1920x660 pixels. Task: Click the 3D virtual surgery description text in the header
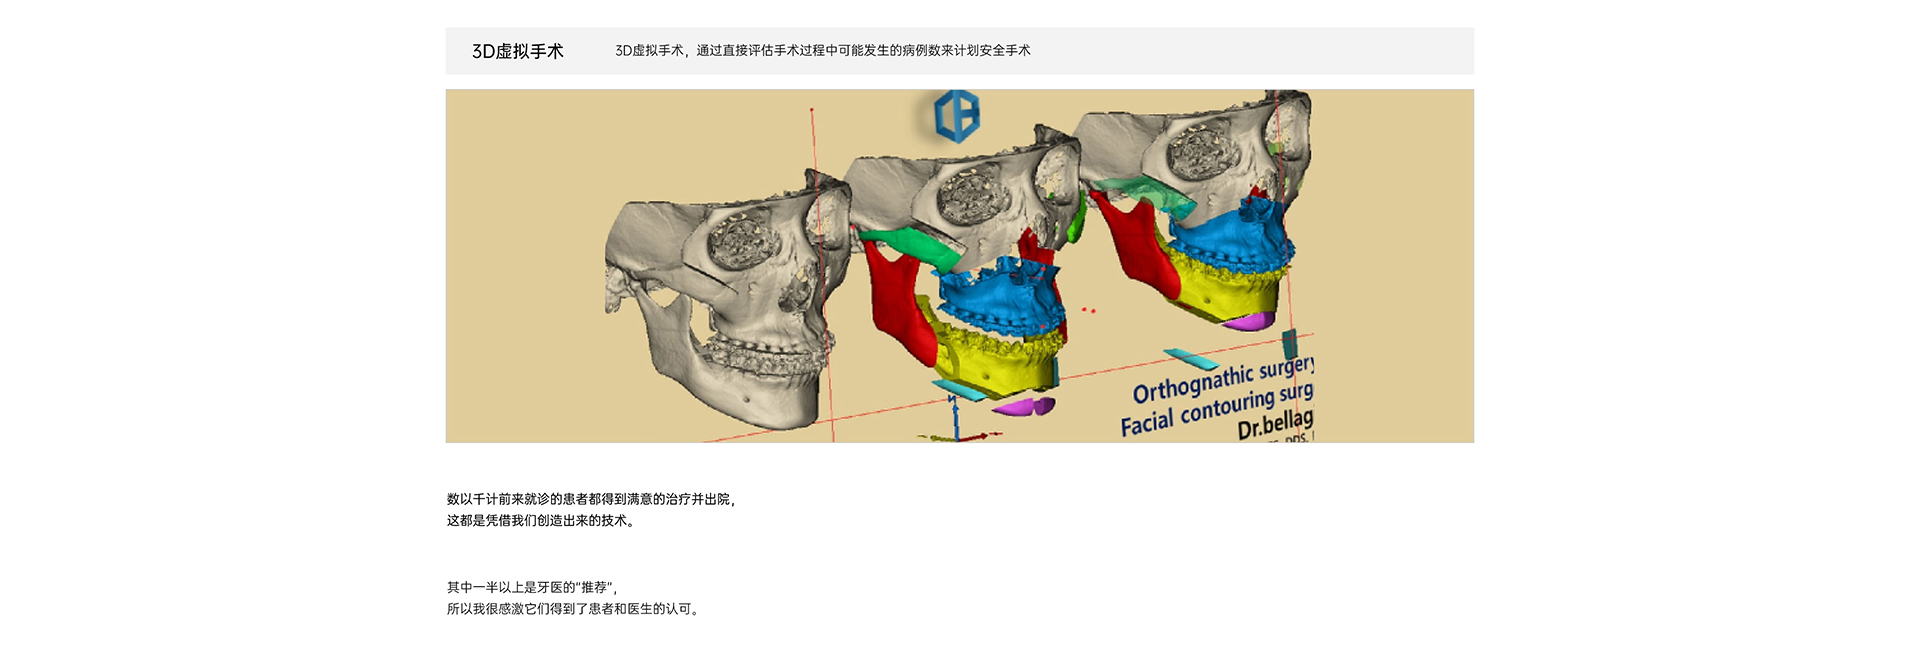(x=822, y=51)
